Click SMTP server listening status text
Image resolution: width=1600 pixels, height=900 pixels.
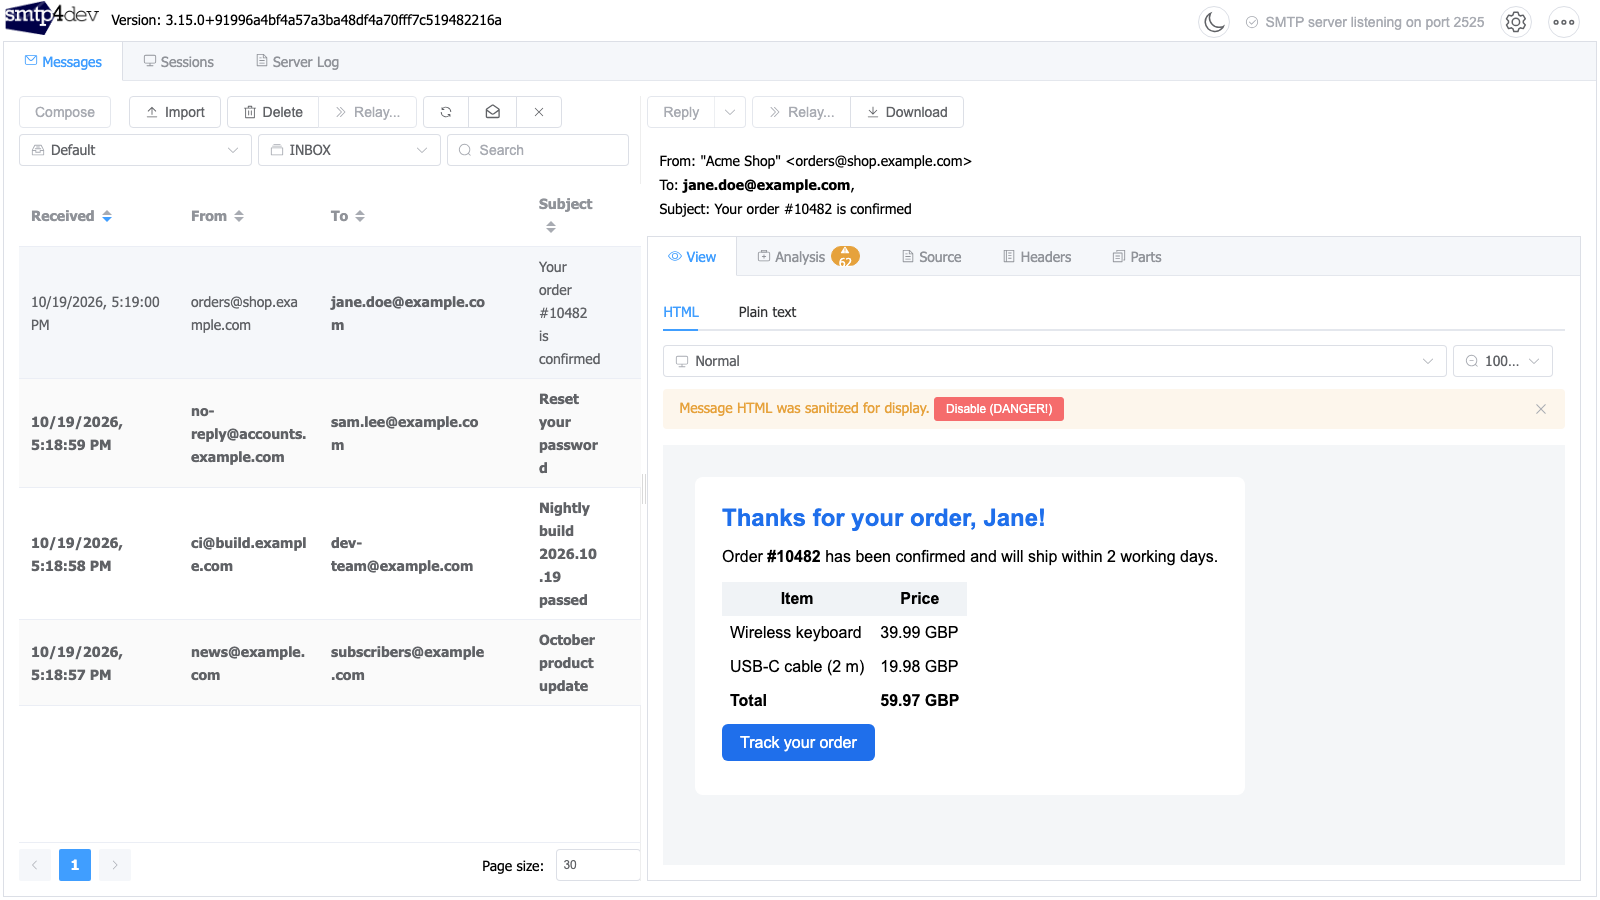1374,22
